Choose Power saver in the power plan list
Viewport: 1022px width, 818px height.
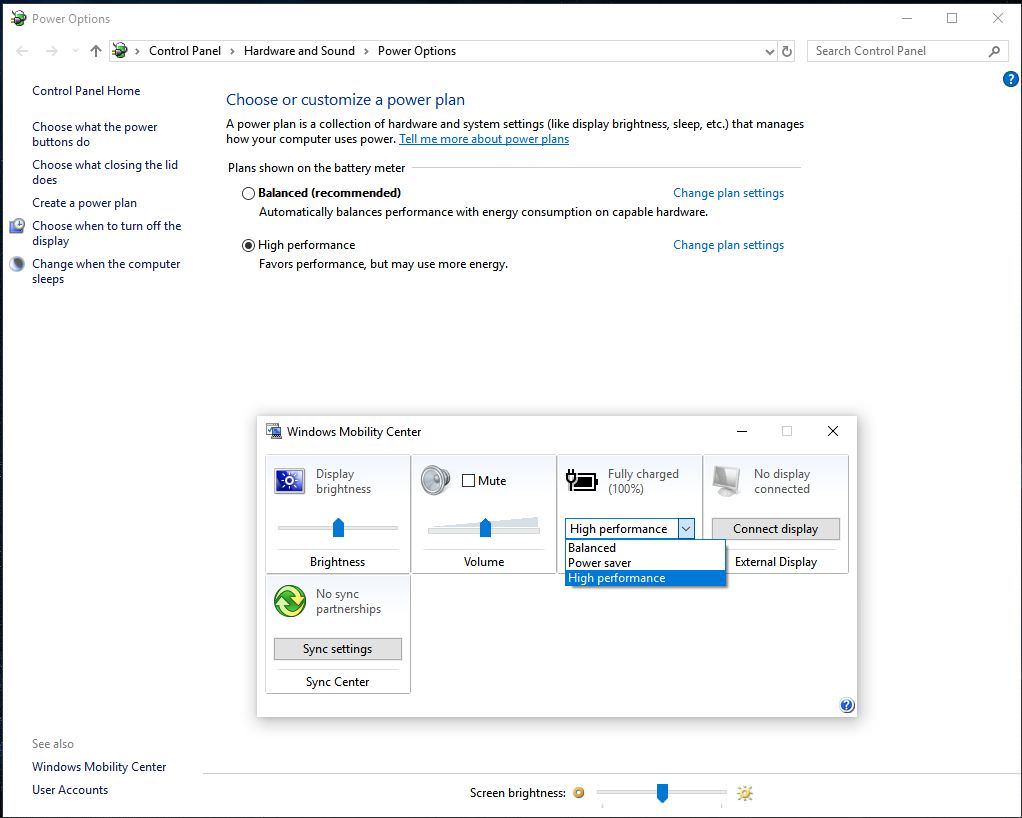645,562
